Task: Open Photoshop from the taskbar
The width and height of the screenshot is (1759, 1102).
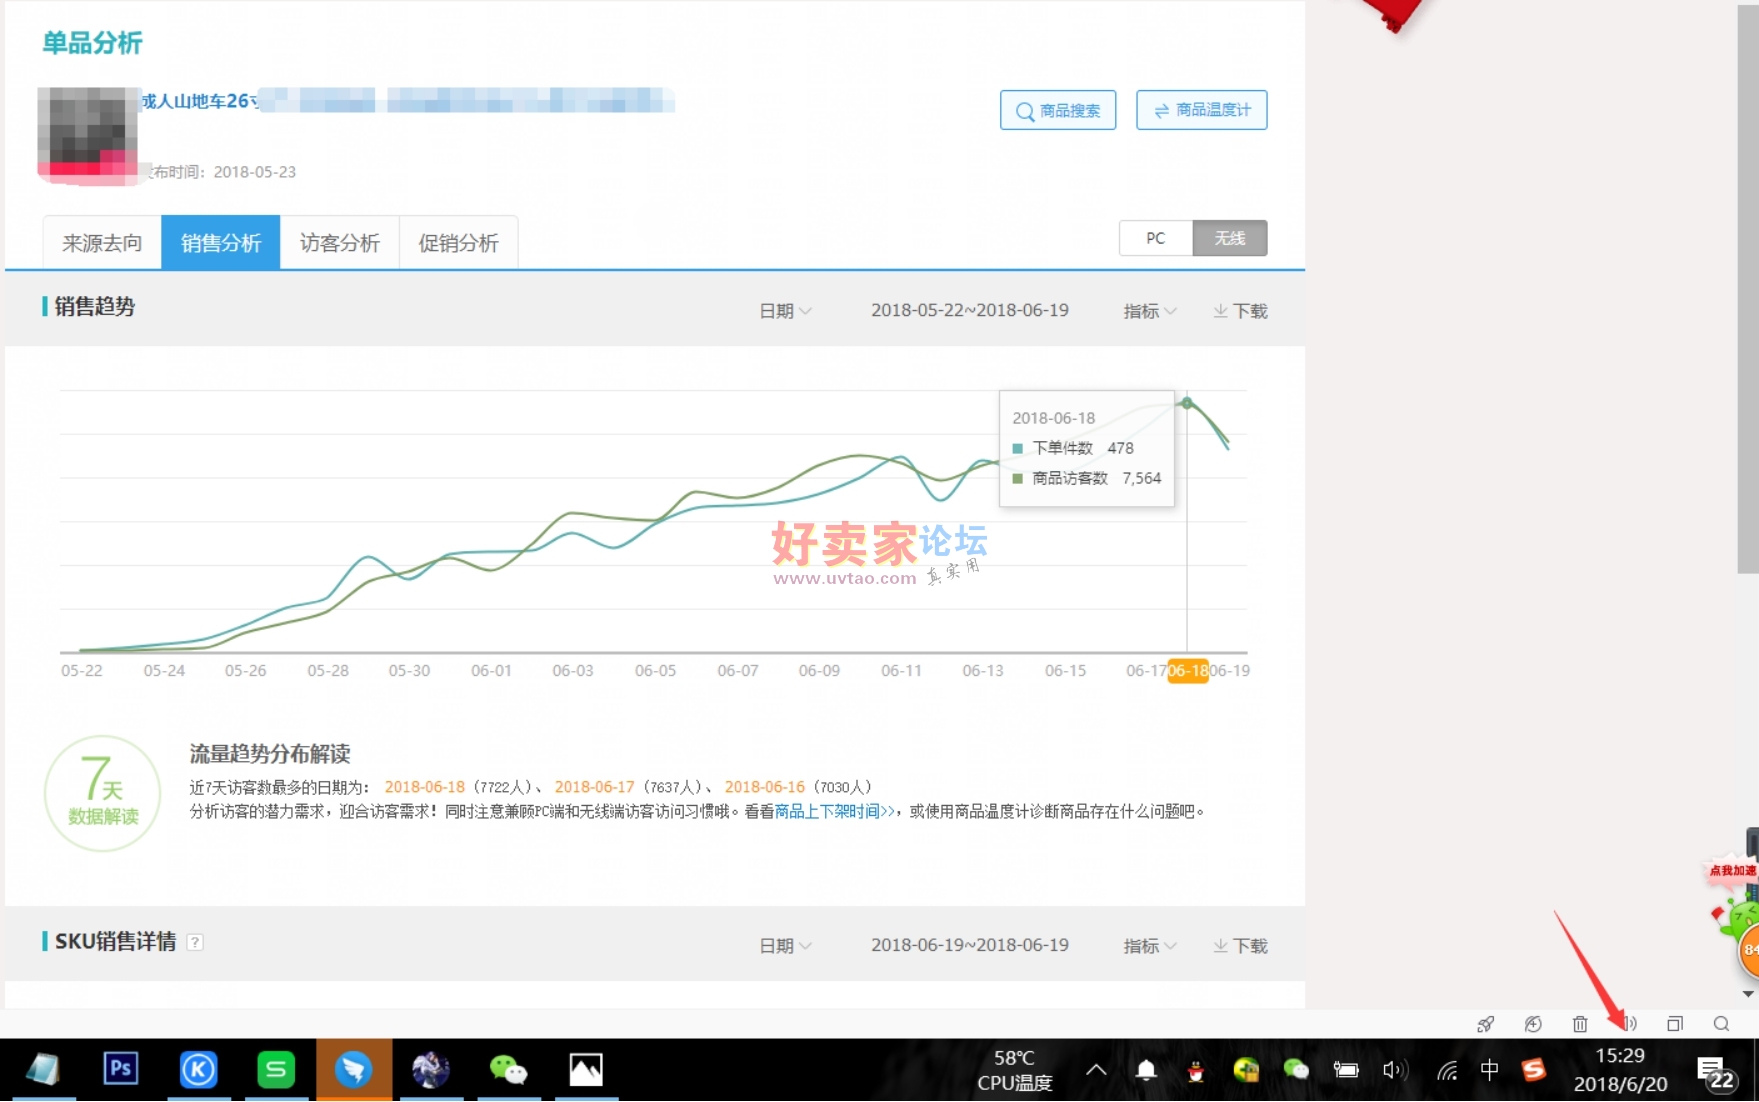Action: [x=121, y=1069]
